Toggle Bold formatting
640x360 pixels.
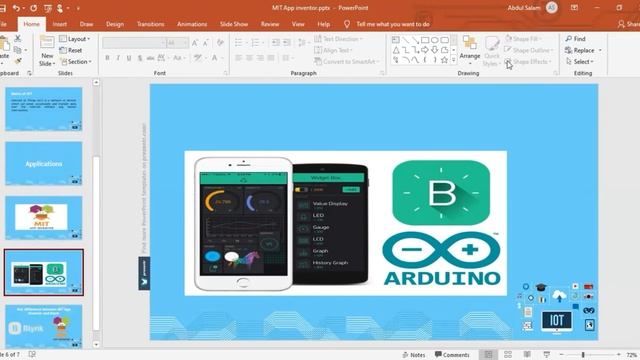[107, 58]
